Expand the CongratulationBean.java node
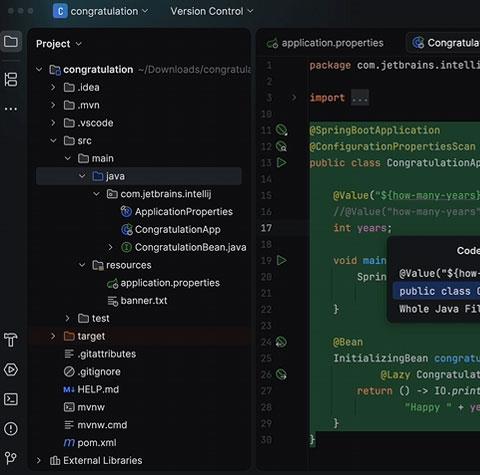This screenshot has height=475, width=480. [111, 247]
